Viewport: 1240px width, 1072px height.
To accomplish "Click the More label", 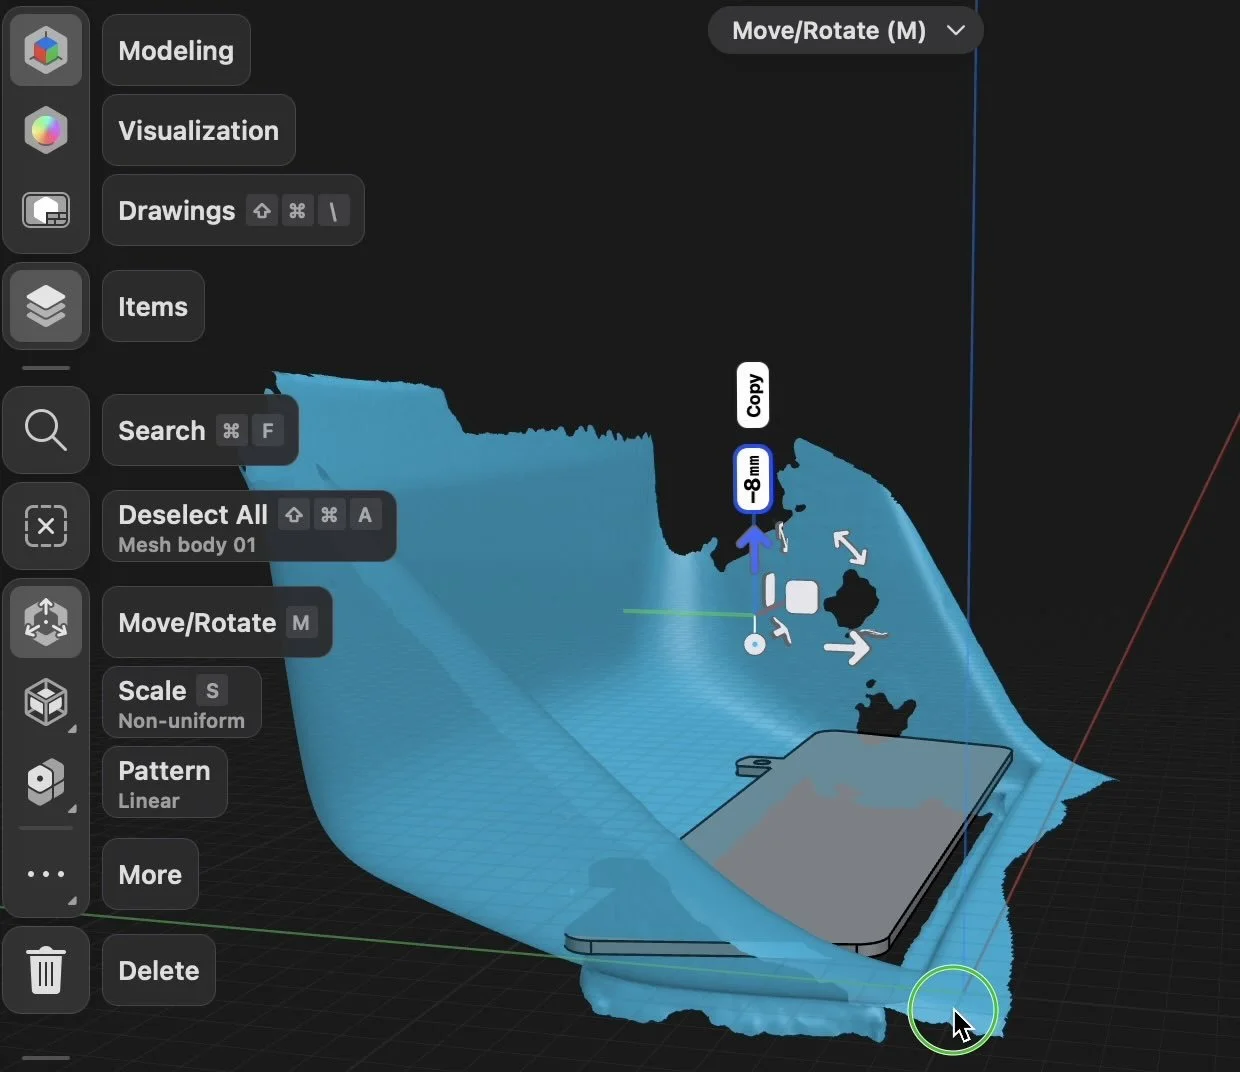I will (x=150, y=874).
